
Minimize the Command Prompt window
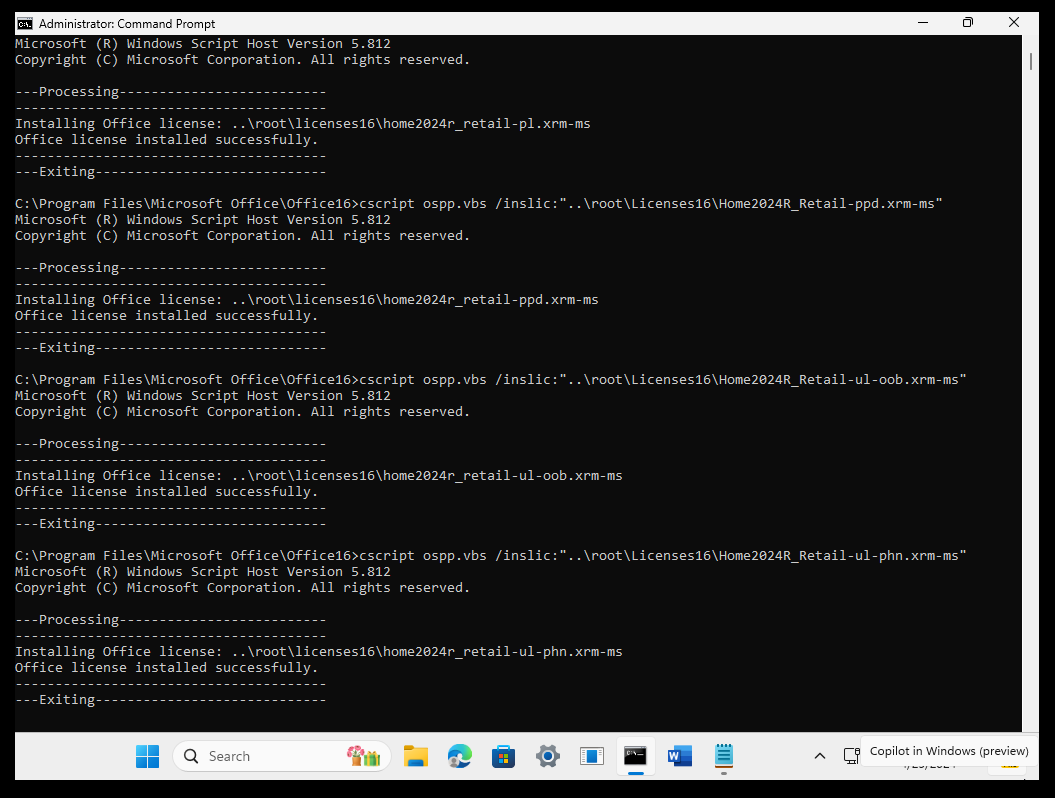point(923,23)
